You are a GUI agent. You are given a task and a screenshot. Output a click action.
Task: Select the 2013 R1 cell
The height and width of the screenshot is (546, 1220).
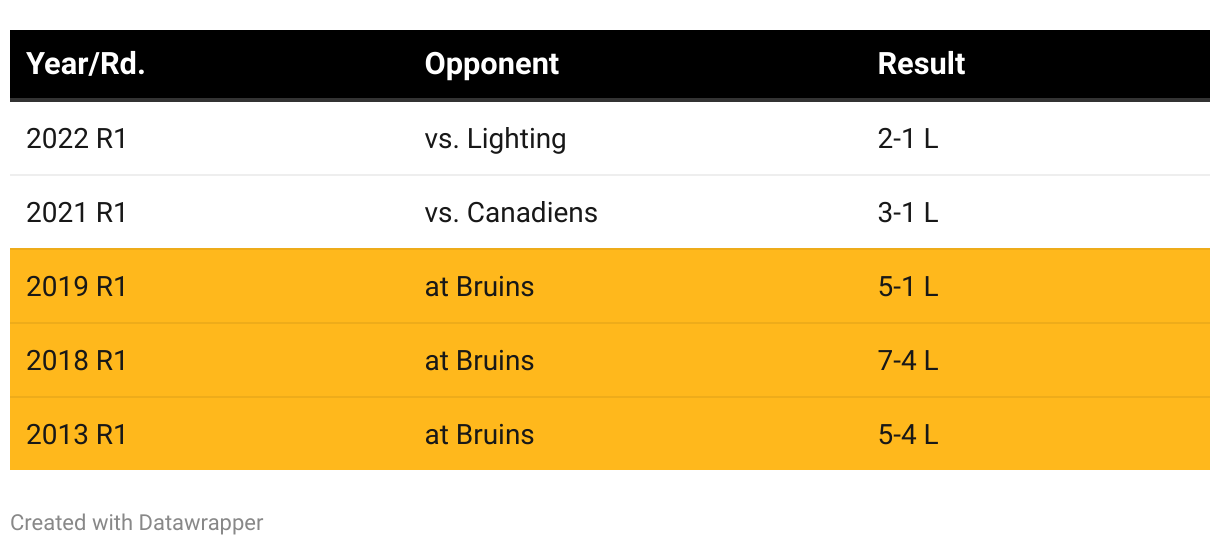click(77, 435)
